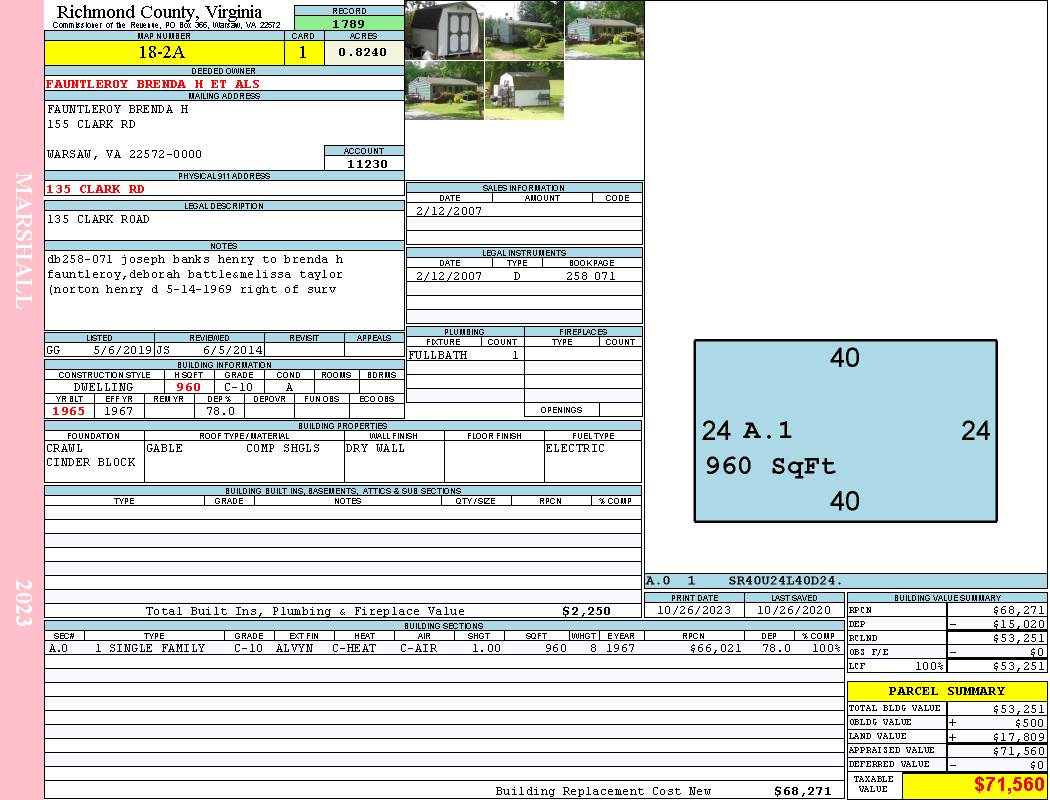Viewport: 1050px width, 800px height.
Task: Click listed date 5/6/2019
Action: 123,350
